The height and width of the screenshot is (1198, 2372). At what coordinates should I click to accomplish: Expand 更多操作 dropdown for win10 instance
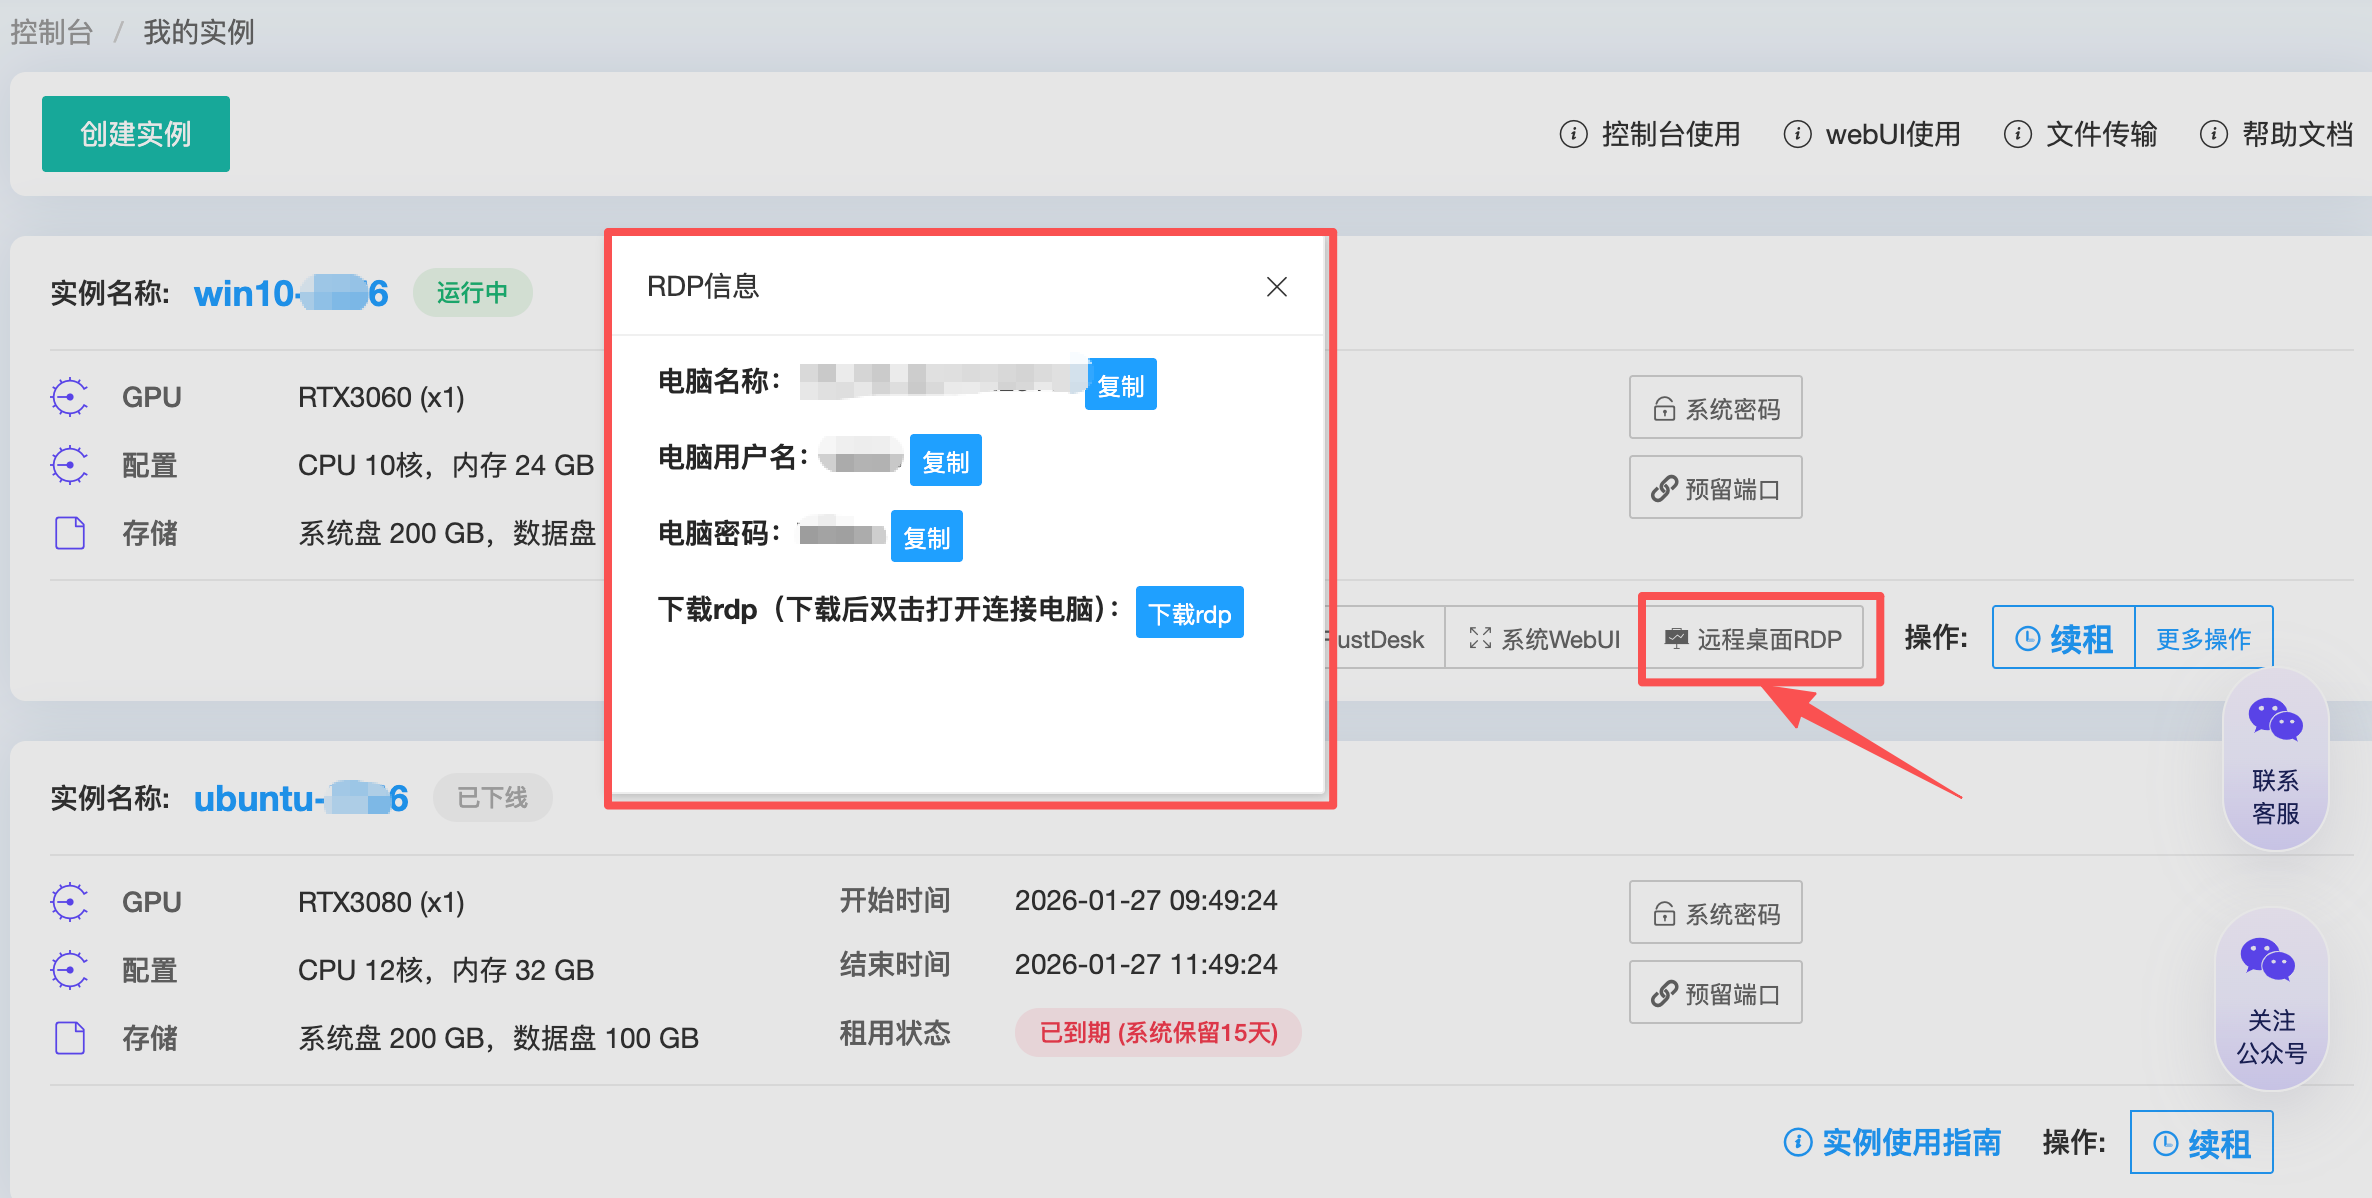click(x=2203, y=639)
